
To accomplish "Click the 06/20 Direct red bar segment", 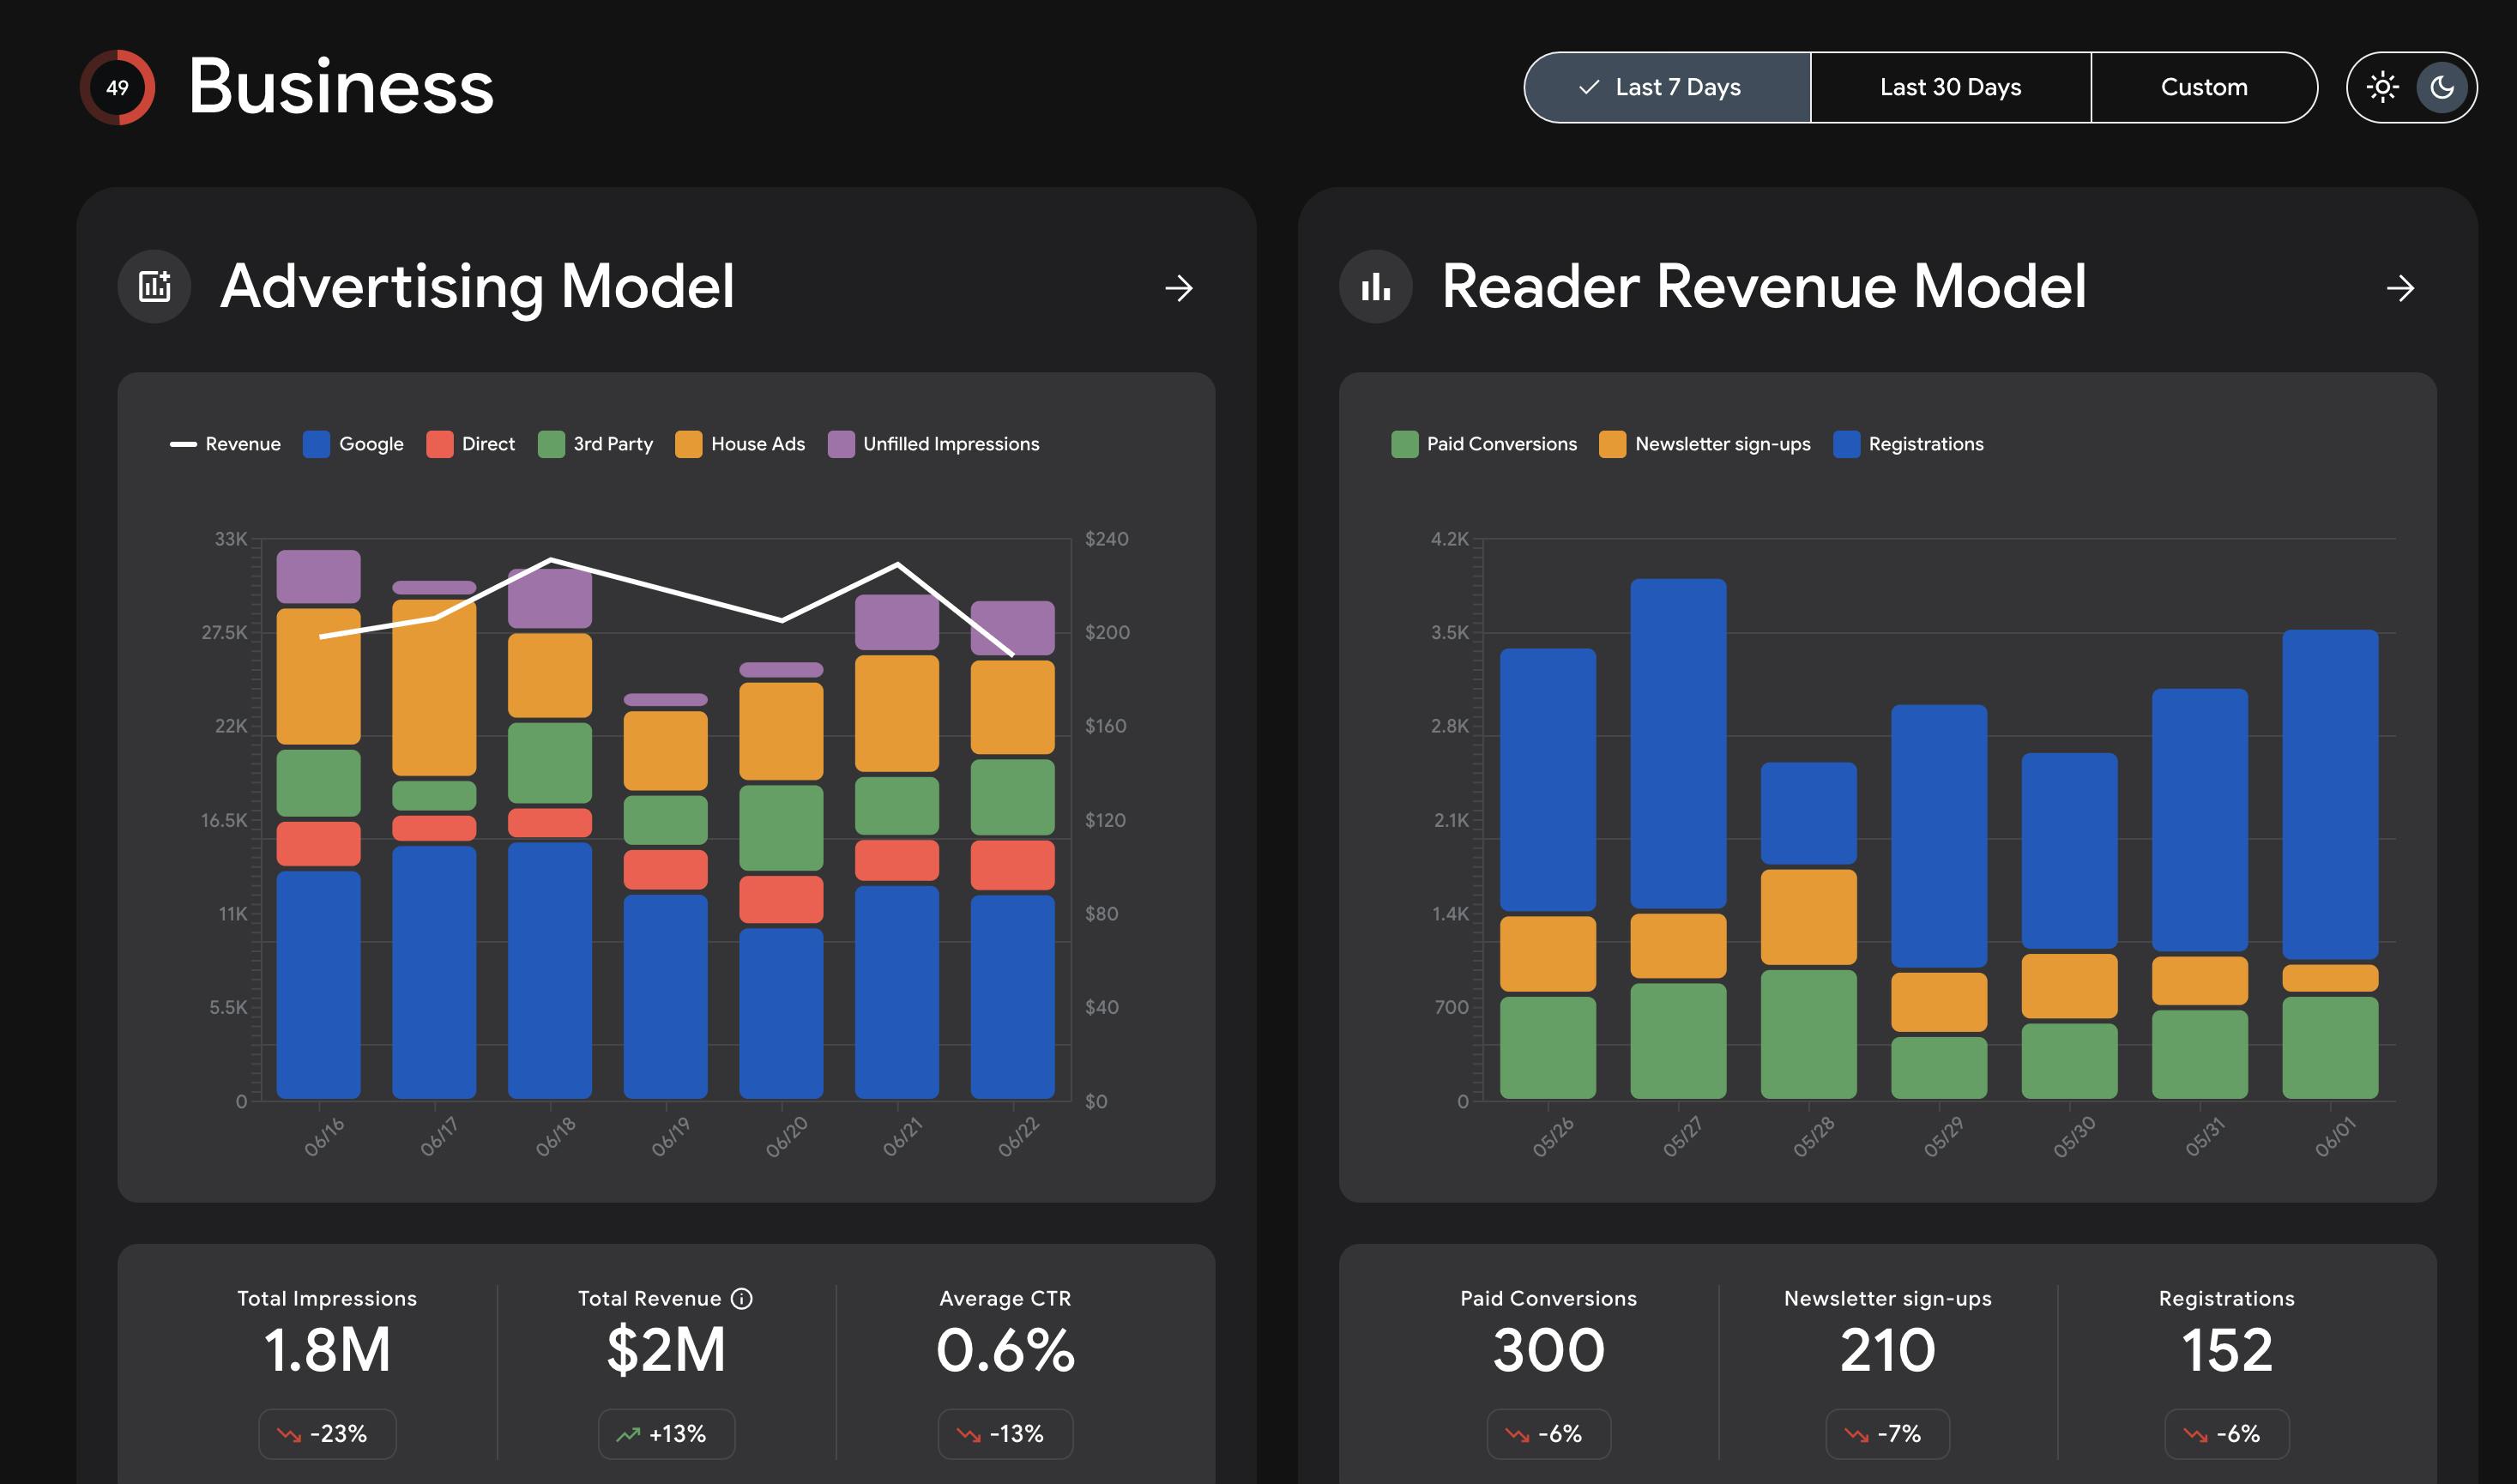I will [x=781, y=899].
